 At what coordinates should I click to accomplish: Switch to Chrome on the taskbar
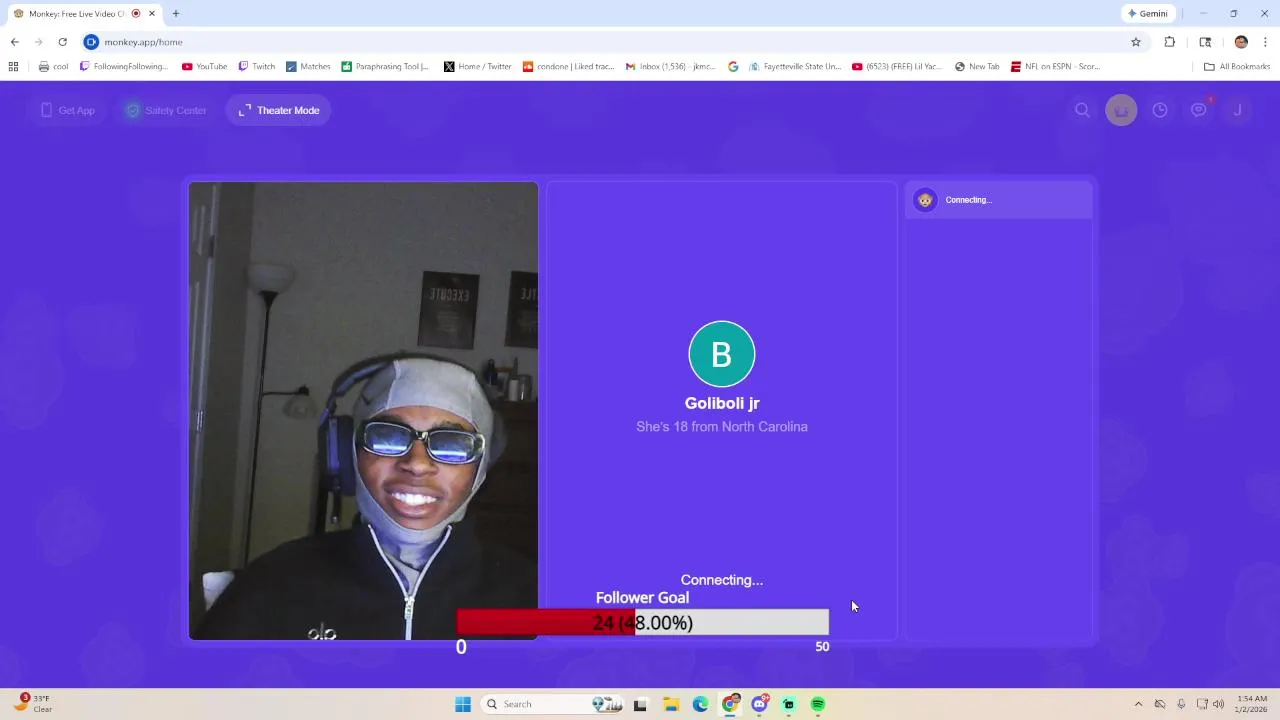coord(731,704)
